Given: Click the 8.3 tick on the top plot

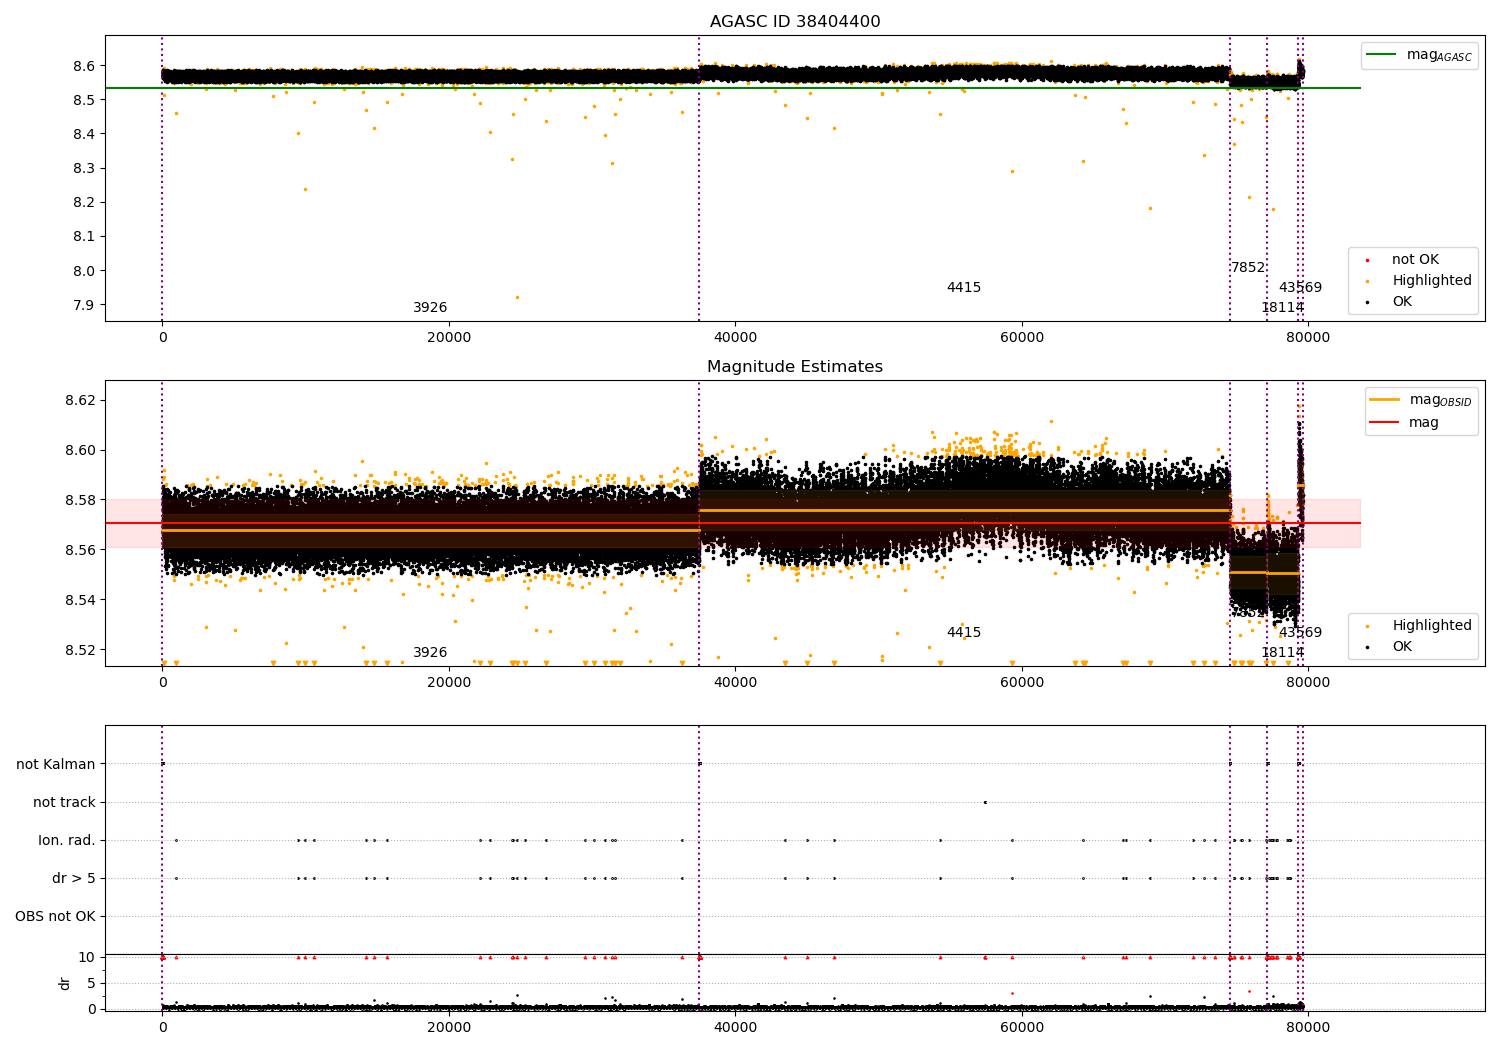Looking at the screenshot, I should [x=84, y=169].
